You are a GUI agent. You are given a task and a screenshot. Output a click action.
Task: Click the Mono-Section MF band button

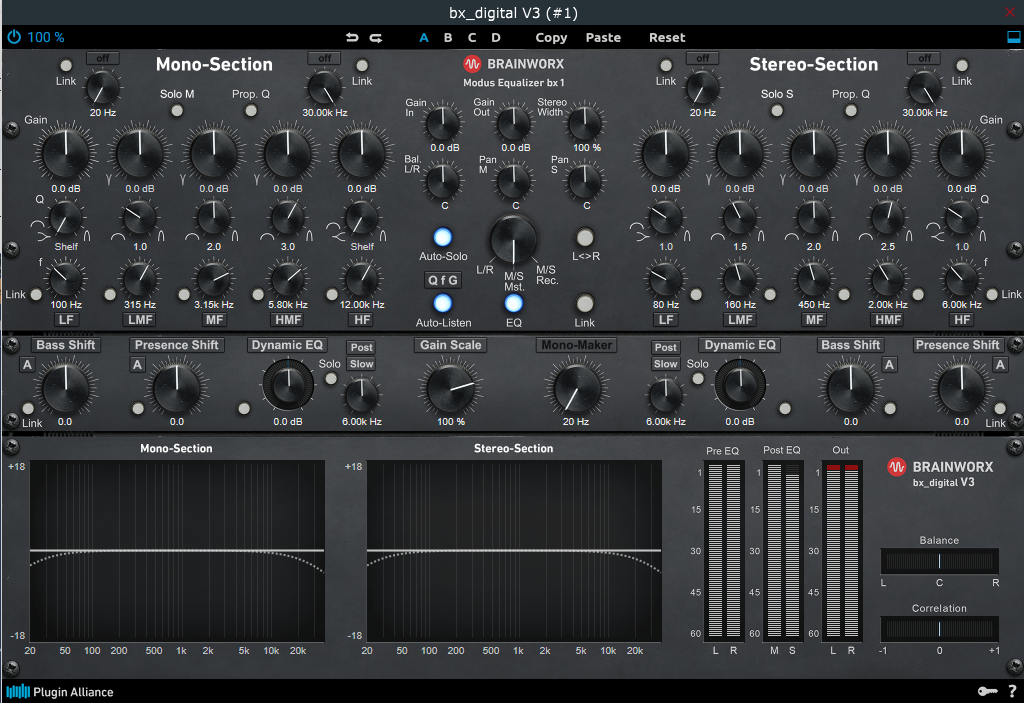click(x=214, y=319)
